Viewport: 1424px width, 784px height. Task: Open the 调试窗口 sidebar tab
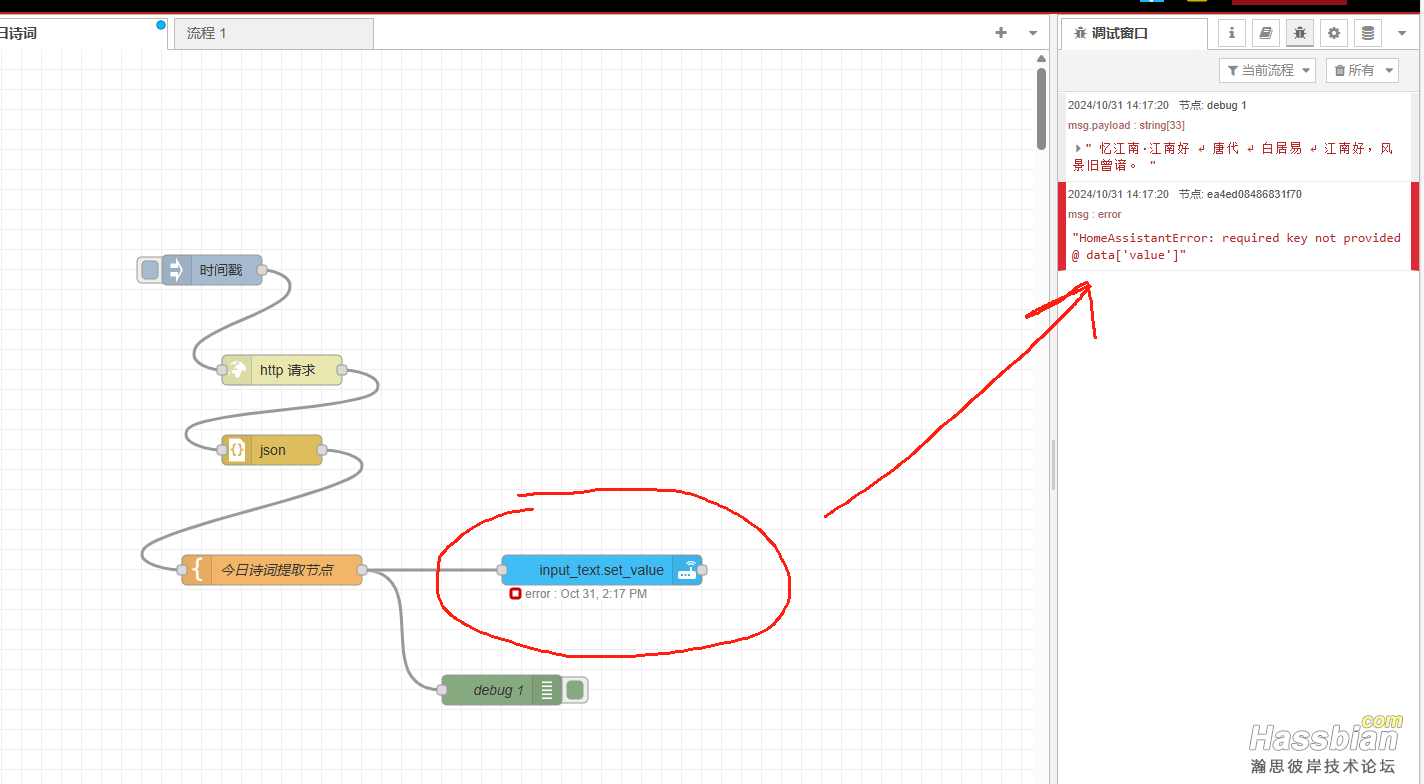pos(1134,33)
